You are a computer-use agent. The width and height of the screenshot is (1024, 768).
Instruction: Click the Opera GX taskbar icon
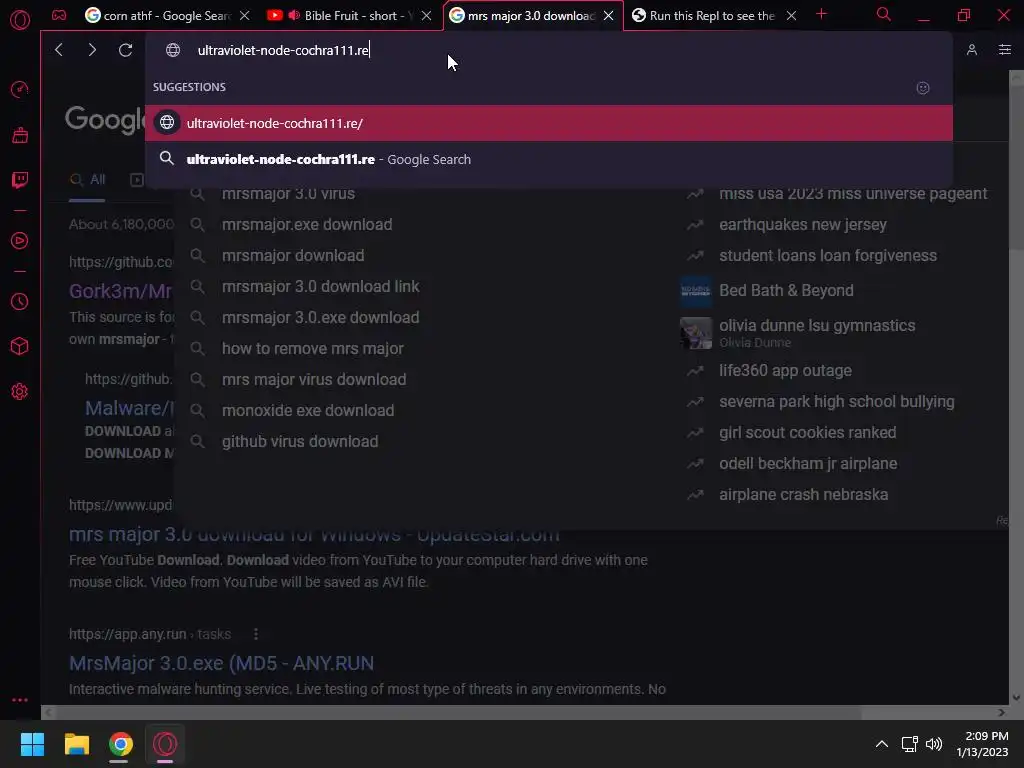[x=165, y=744]
